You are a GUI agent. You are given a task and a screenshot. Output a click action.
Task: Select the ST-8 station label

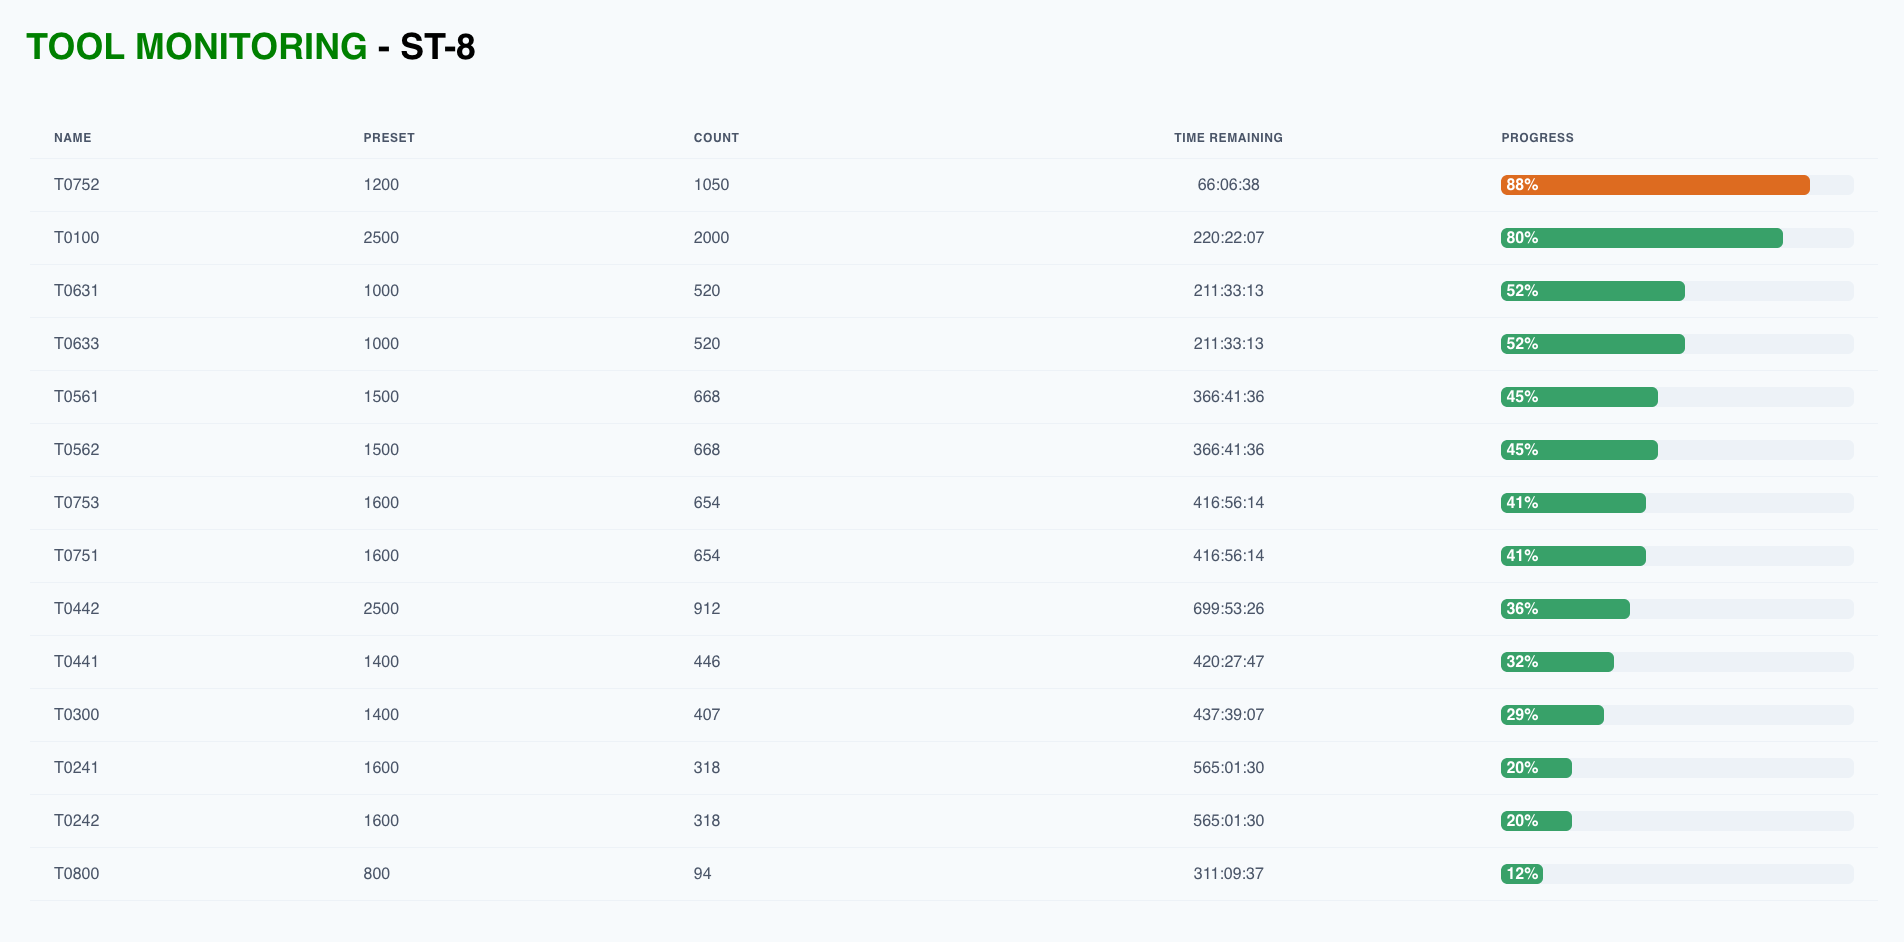click(x=436, y=46)
